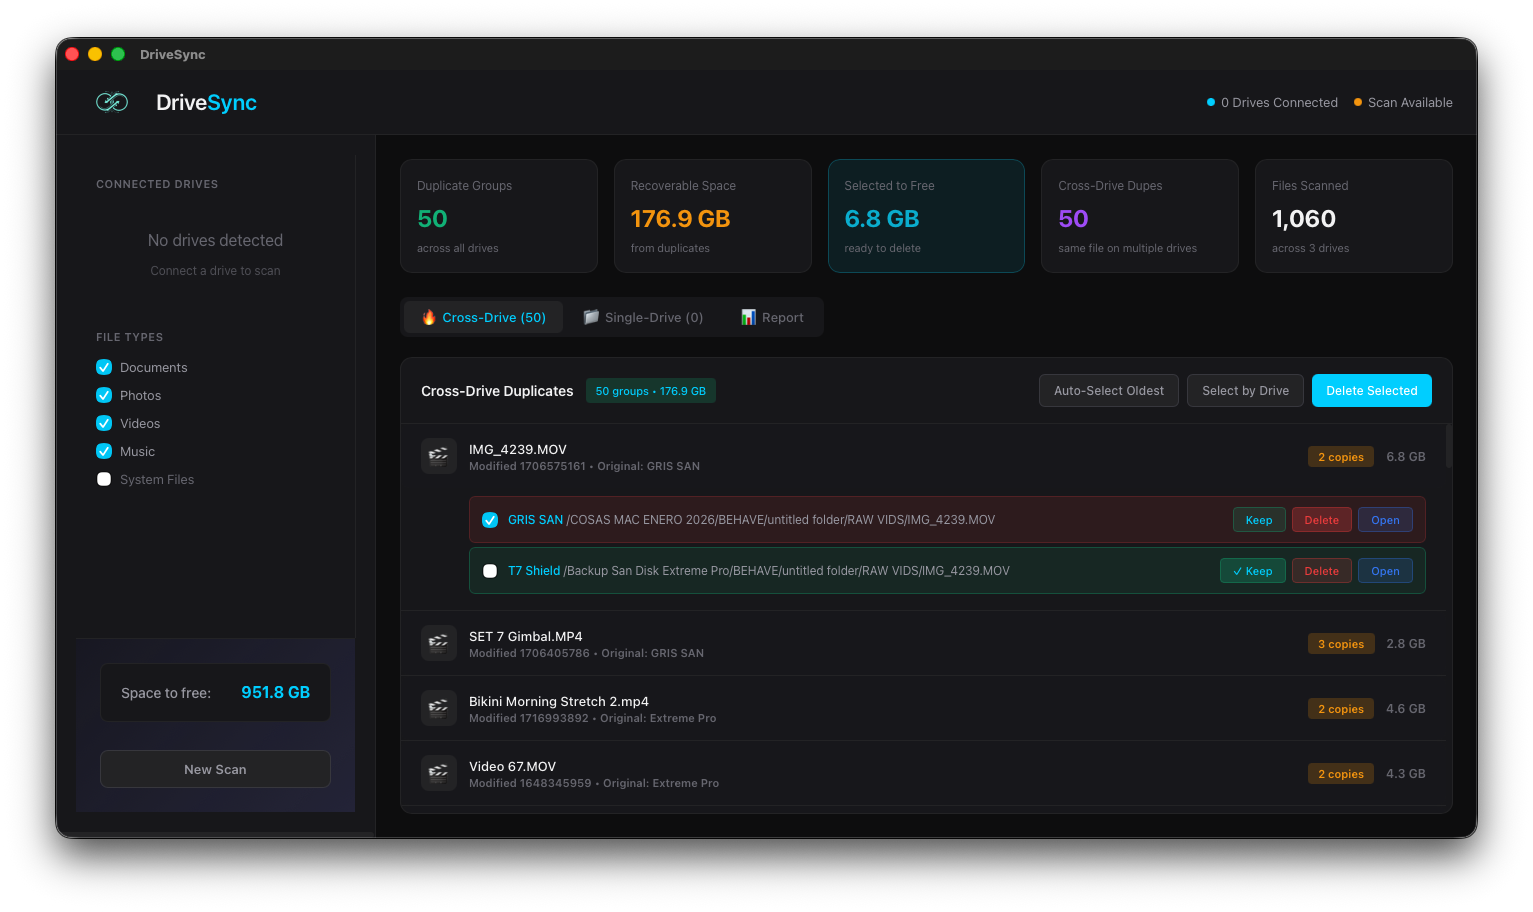Enable the System Files filter
Viewport: 1533px width, 912px height.
pos(104,479)
